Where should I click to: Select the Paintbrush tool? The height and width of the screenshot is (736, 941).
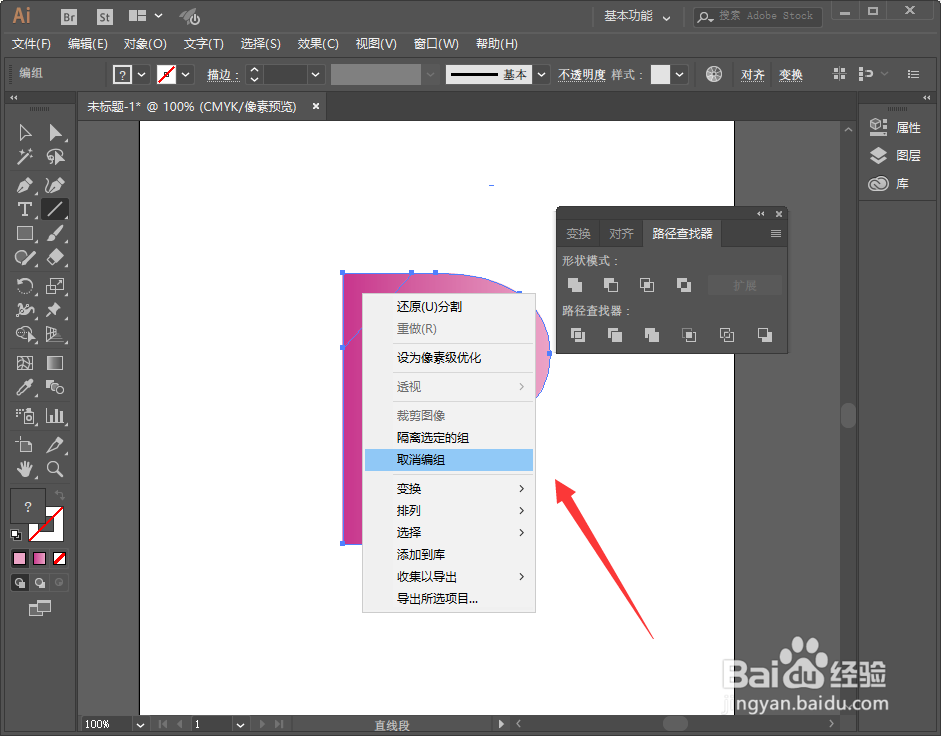[x=55, y=234]
